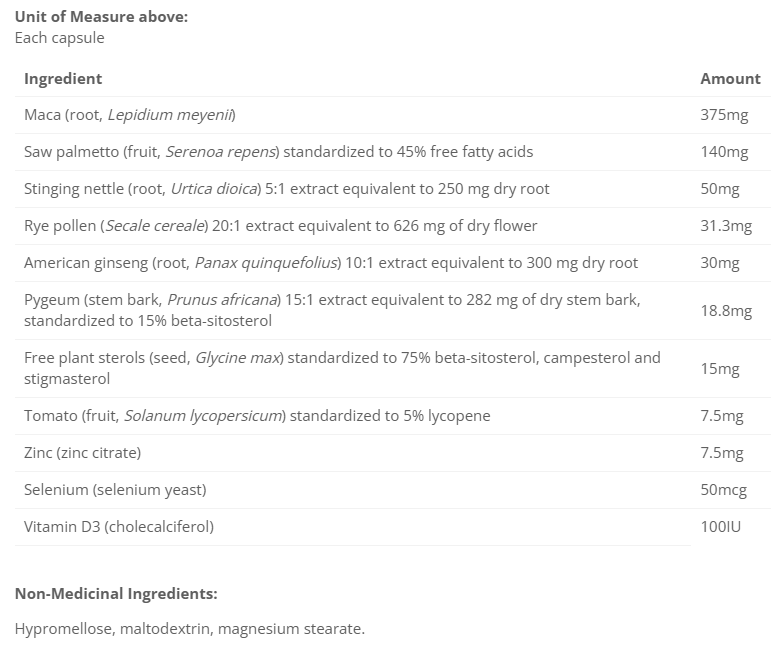Select the Tomato lycopene ingredient row

(x=257, y=415)
